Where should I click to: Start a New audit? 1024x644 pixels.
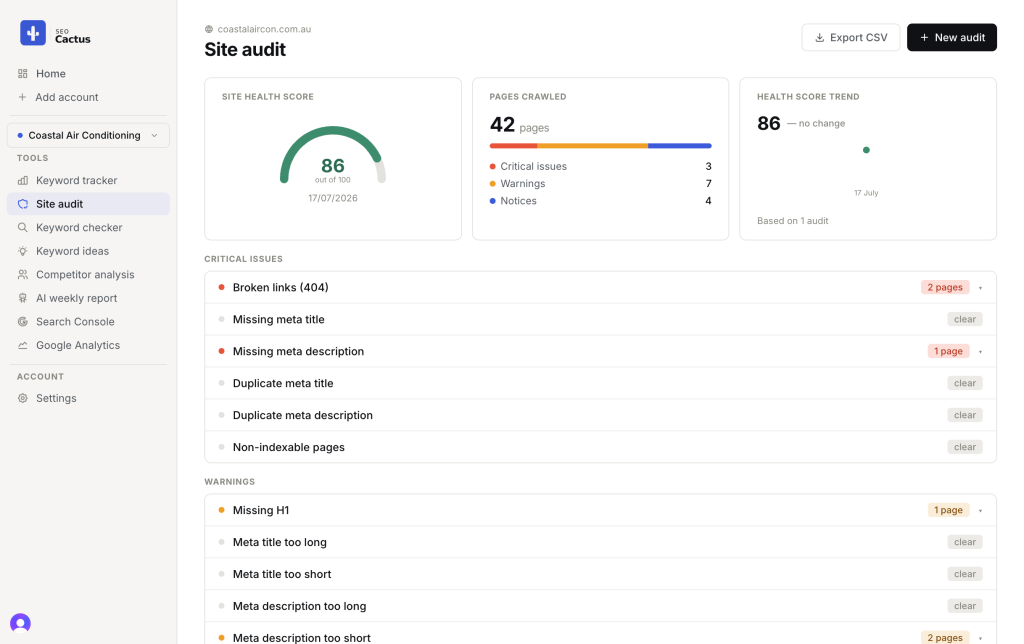(x=952, y=37)
